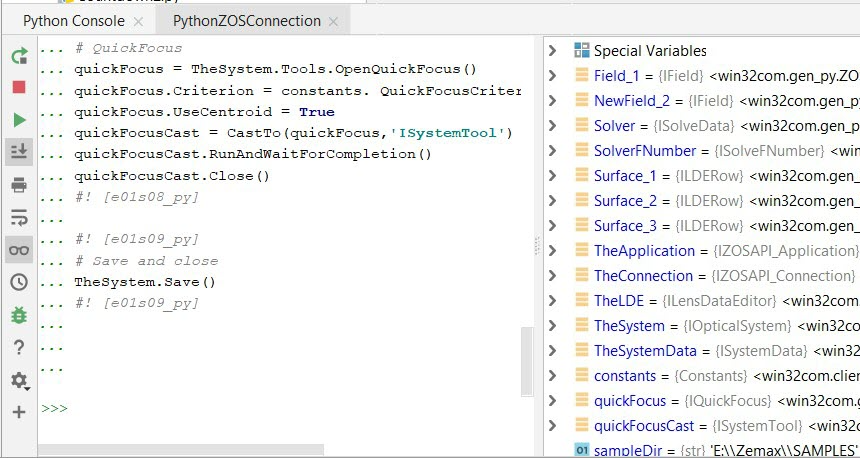Click the quickFocusCast.Close() code line
Screen dimensions: 860x458
pyautogui.click(x=172, y=176)
